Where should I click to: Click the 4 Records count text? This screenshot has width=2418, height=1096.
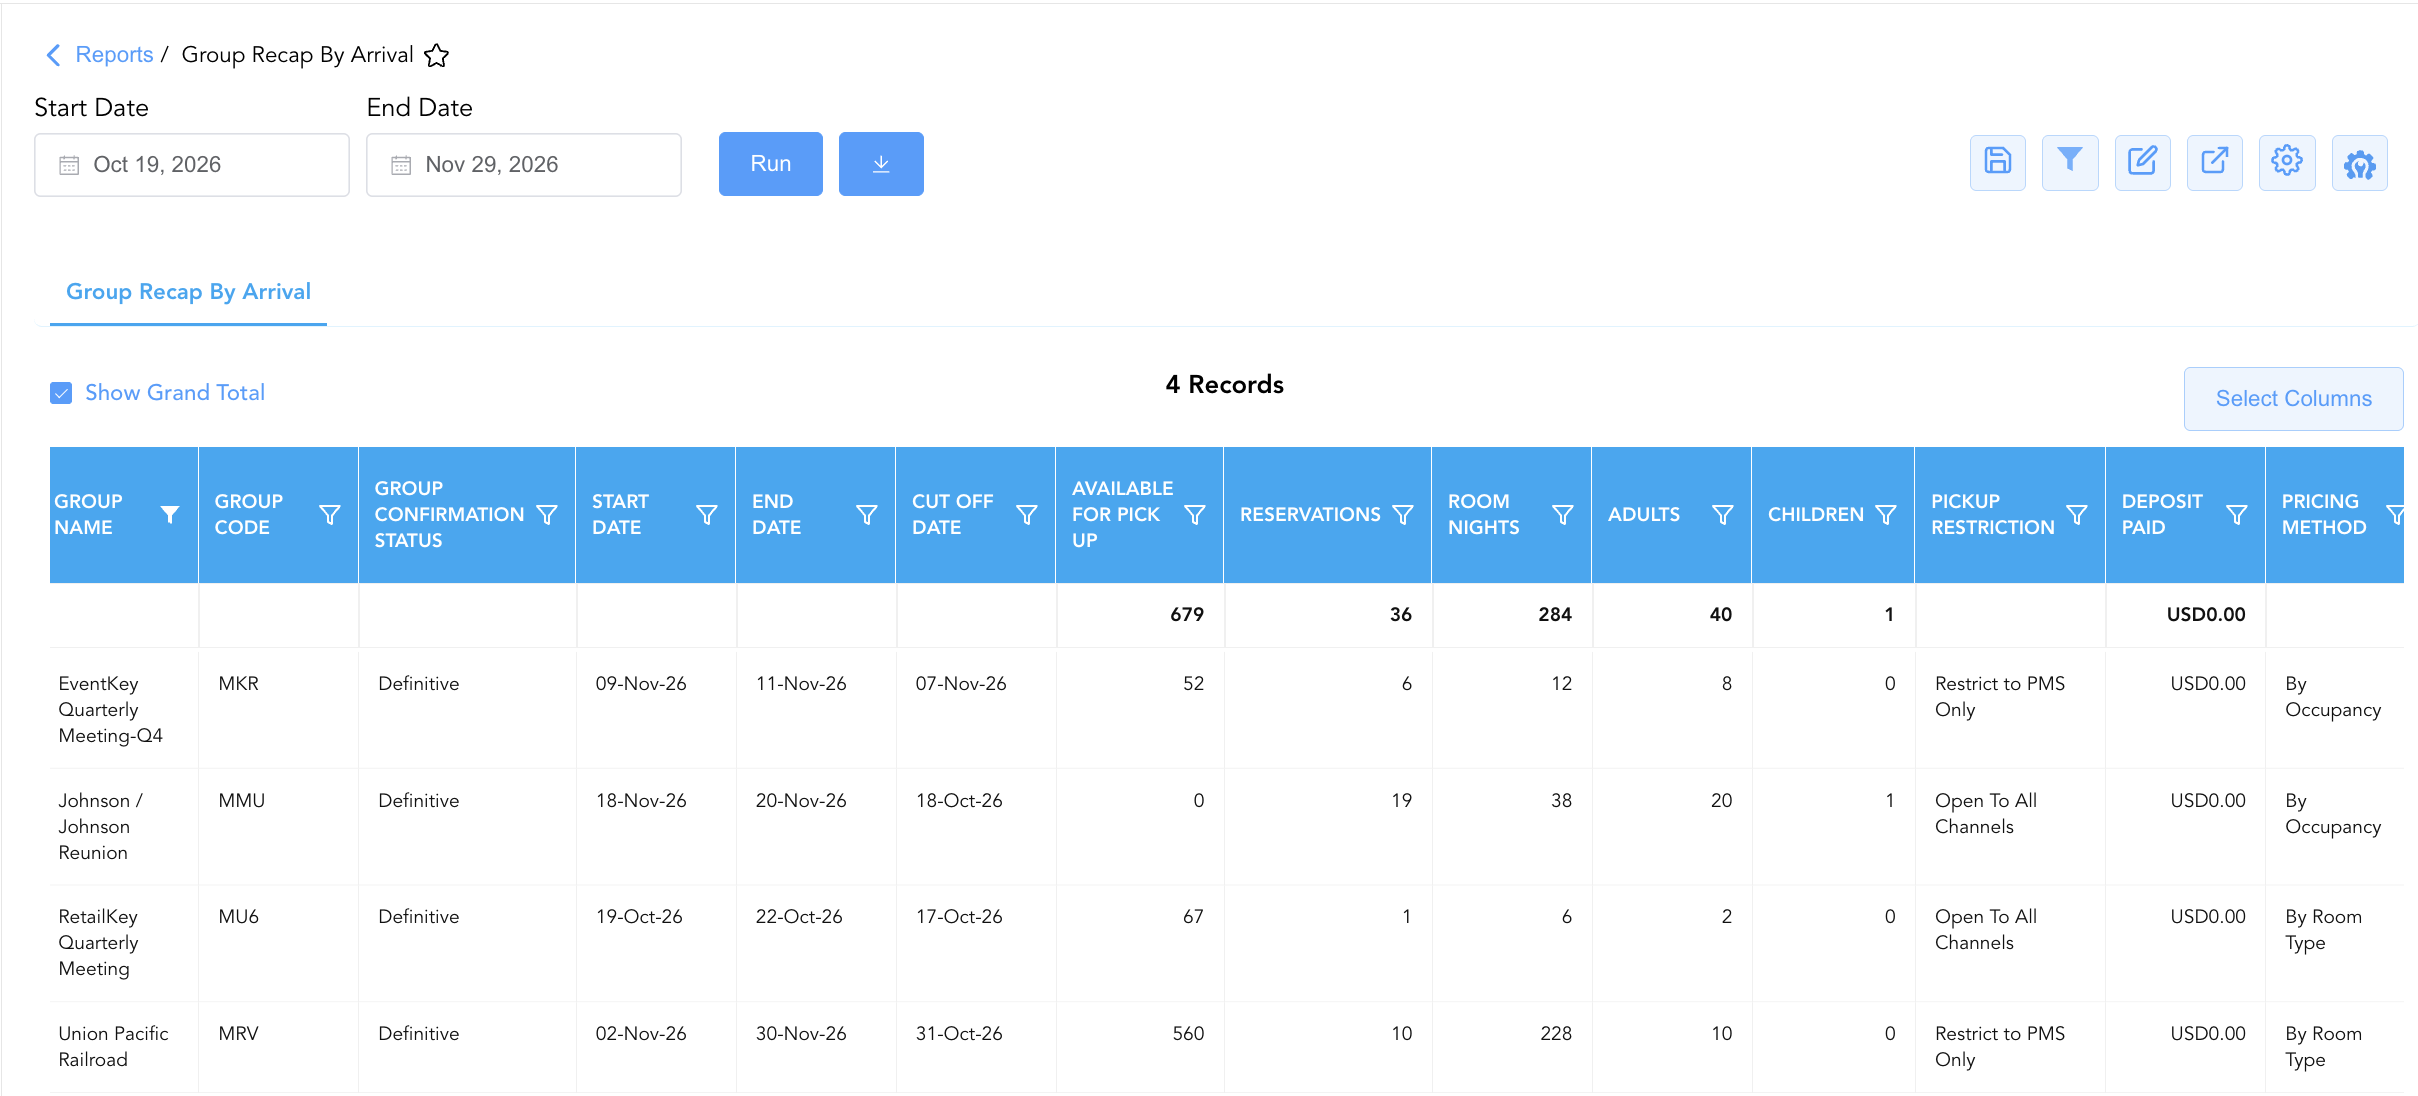point(1224,385)
